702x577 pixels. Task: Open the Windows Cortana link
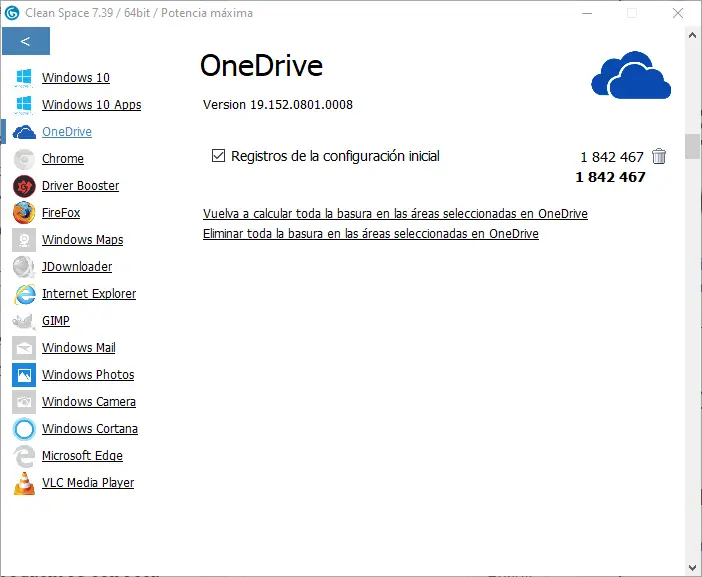point(90,428)
